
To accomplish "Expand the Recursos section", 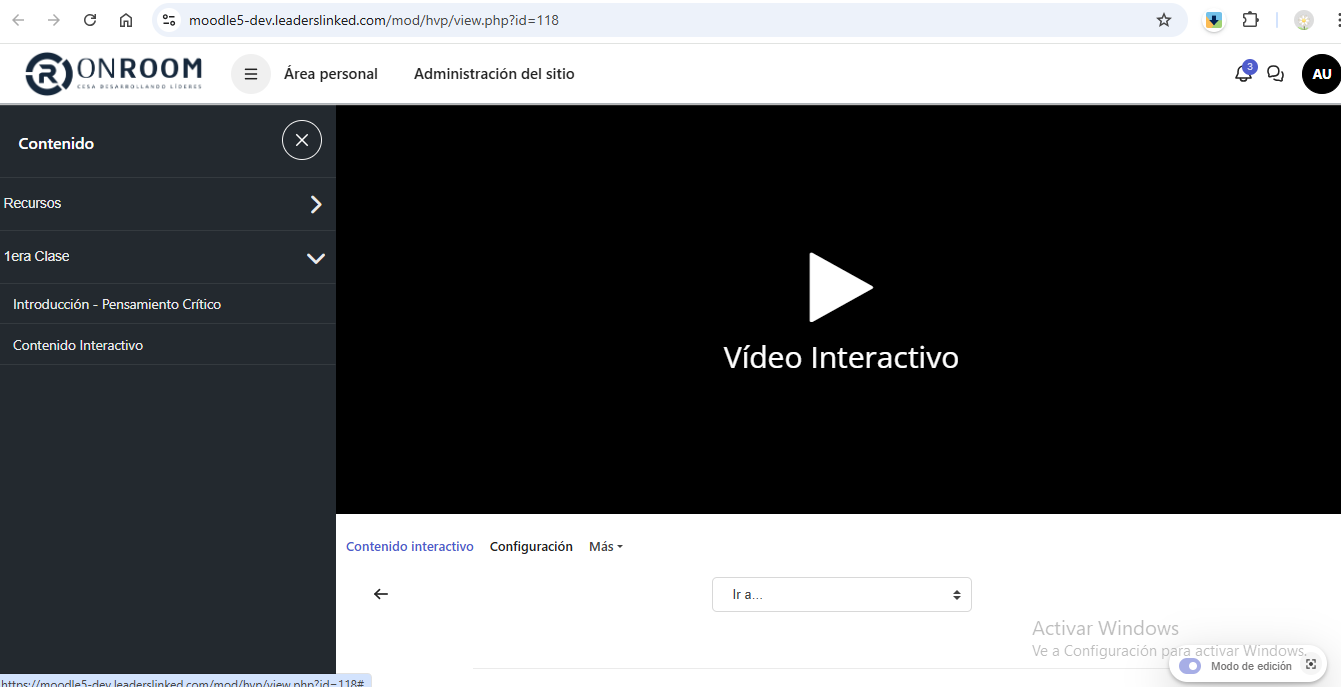I will pos(316,204).
